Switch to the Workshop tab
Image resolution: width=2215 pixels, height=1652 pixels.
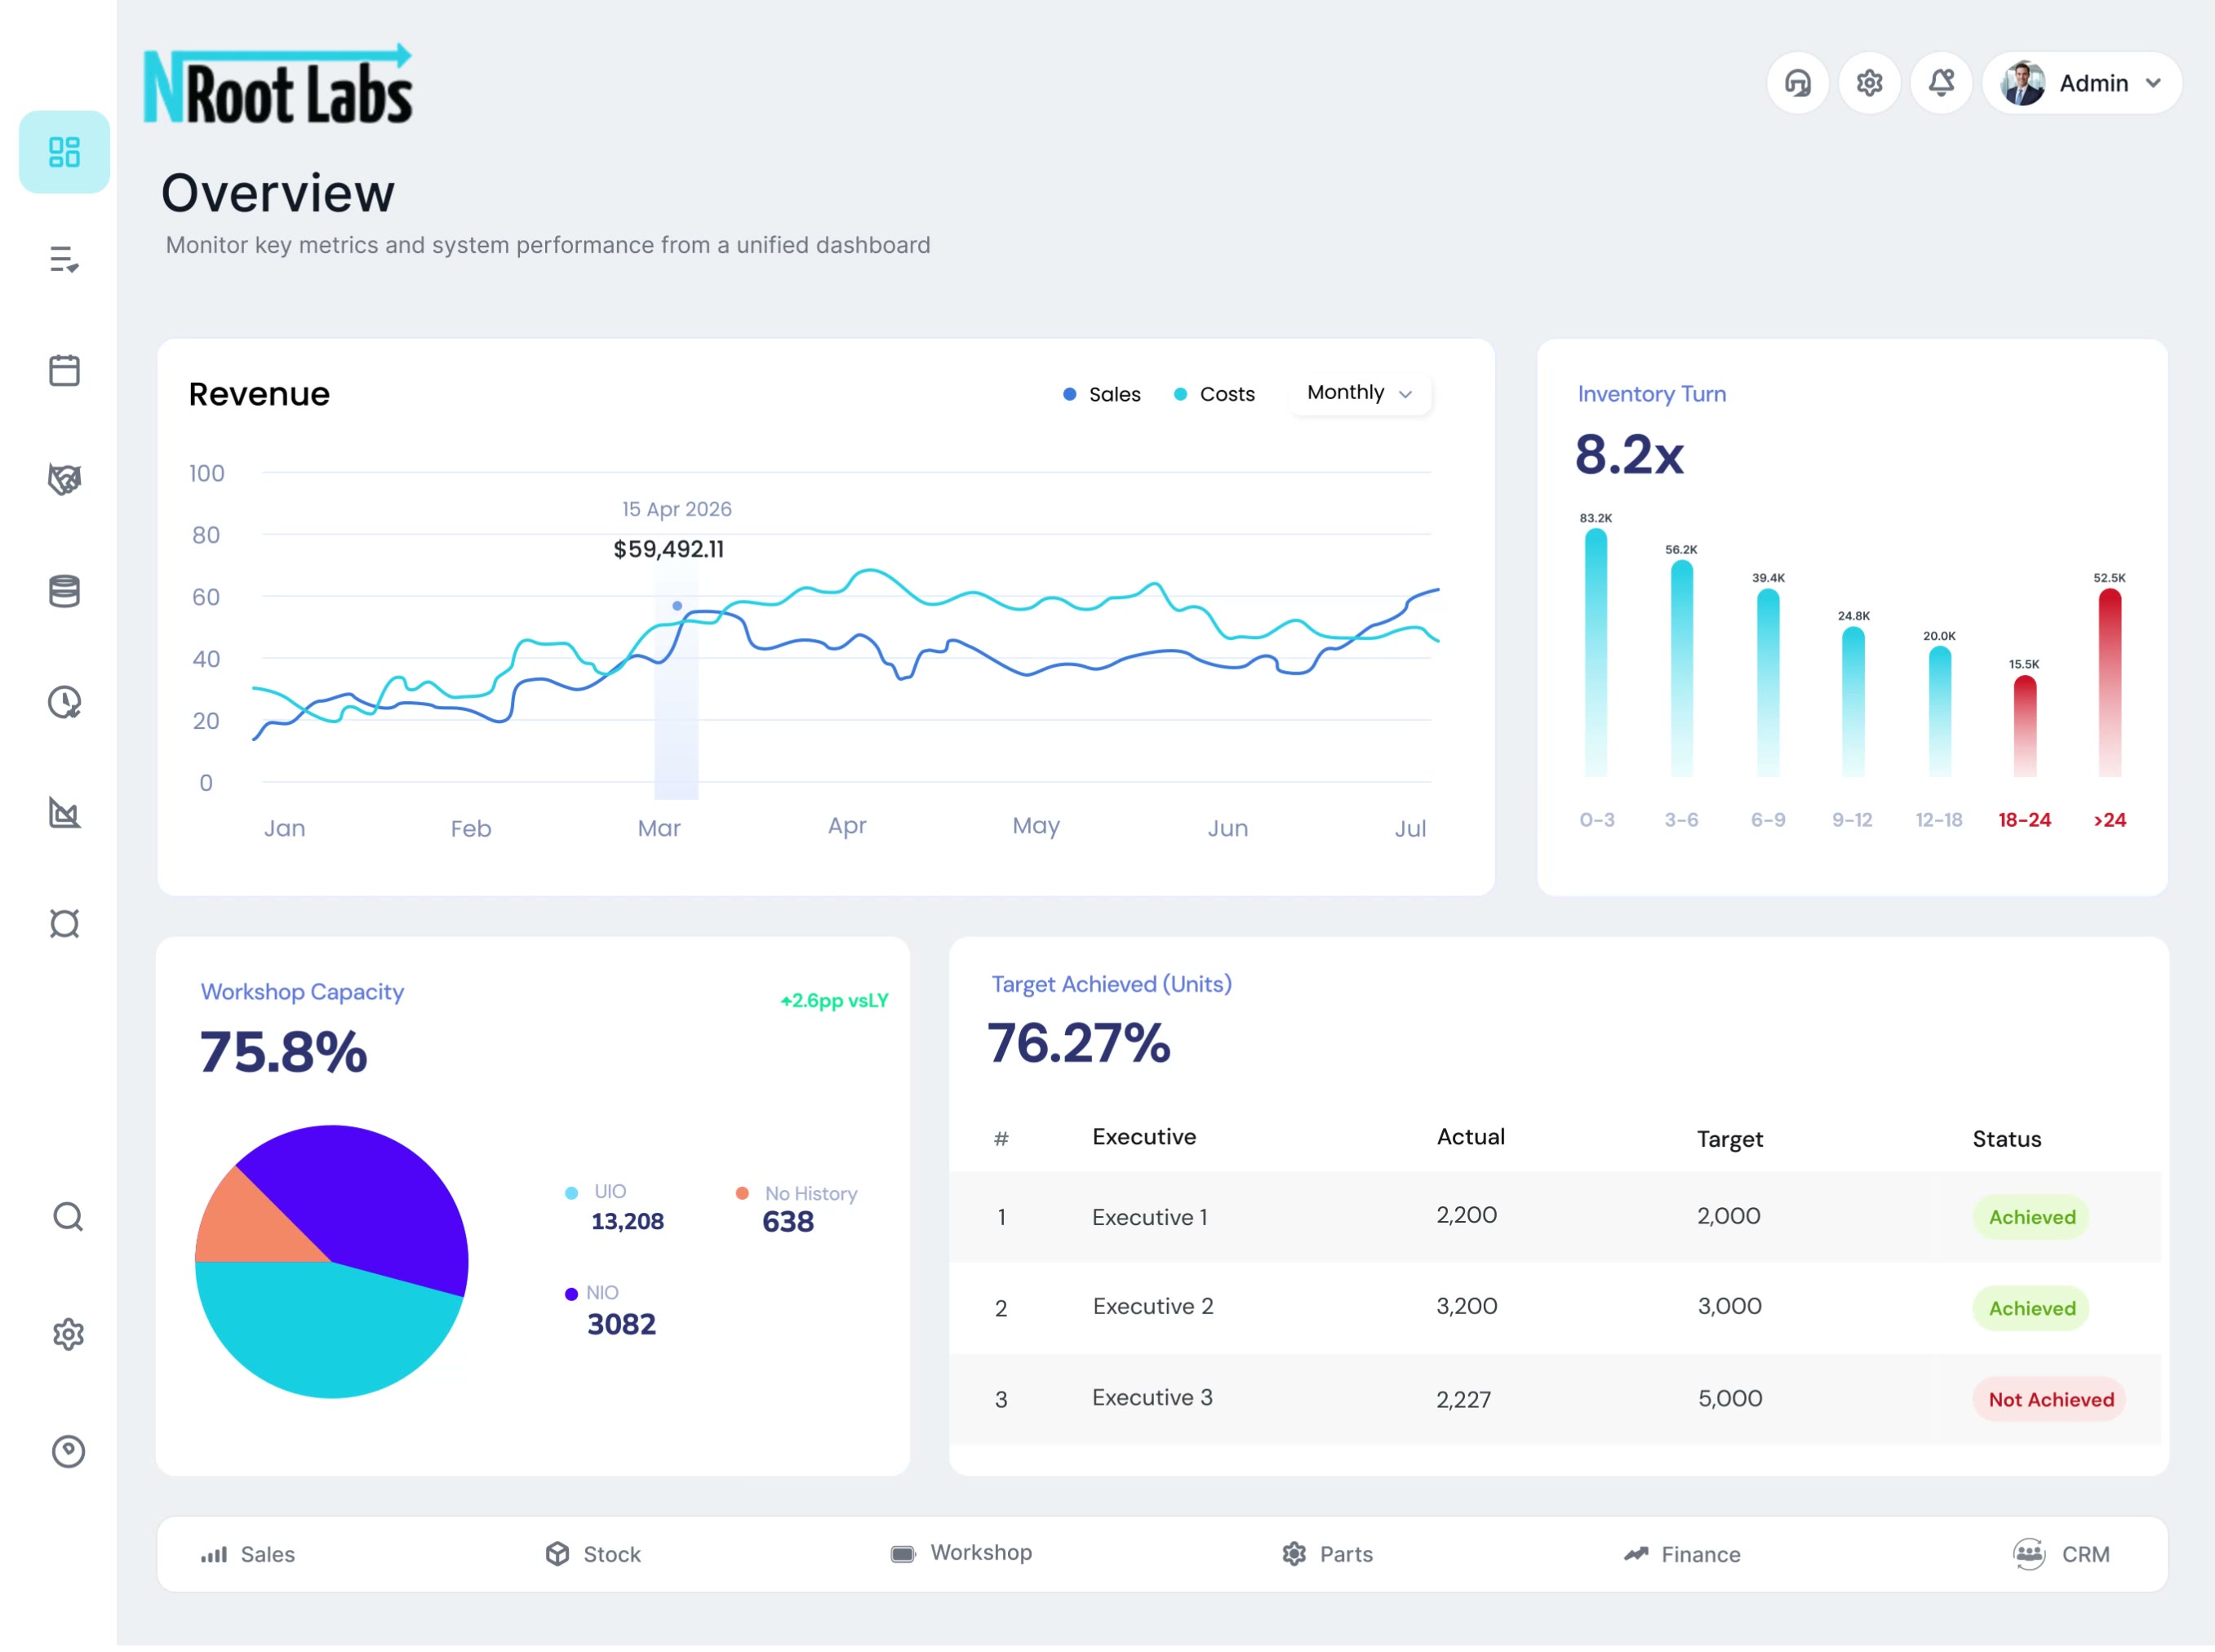[x=961, y=1553]
